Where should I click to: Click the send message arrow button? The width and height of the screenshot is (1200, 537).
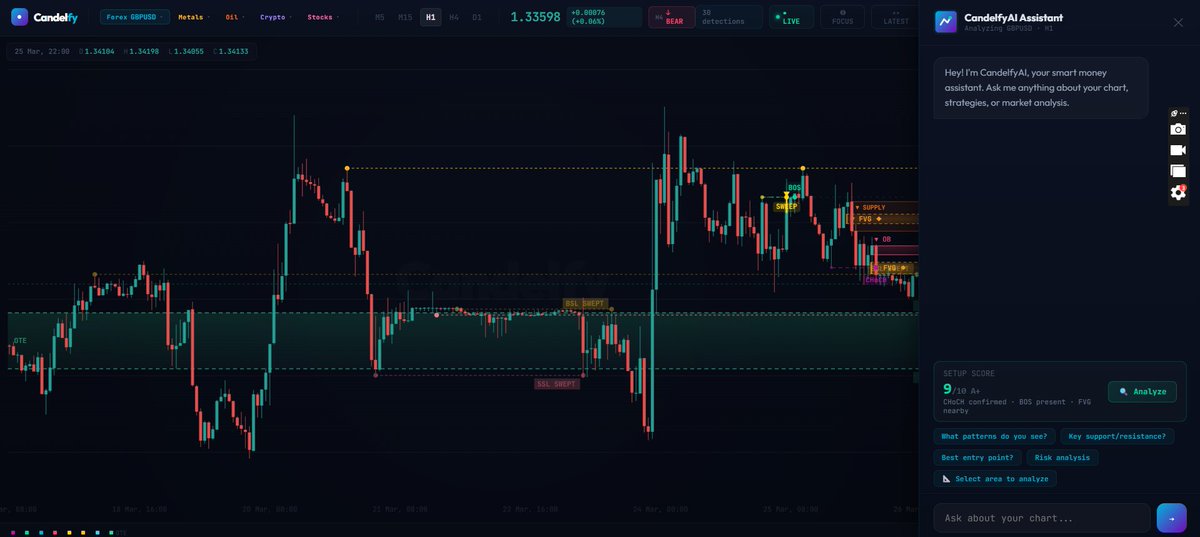coord(1171,518)
